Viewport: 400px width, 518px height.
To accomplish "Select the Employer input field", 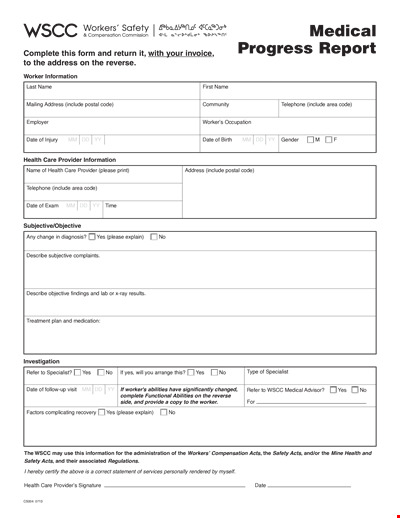I will tap(112, 126).
